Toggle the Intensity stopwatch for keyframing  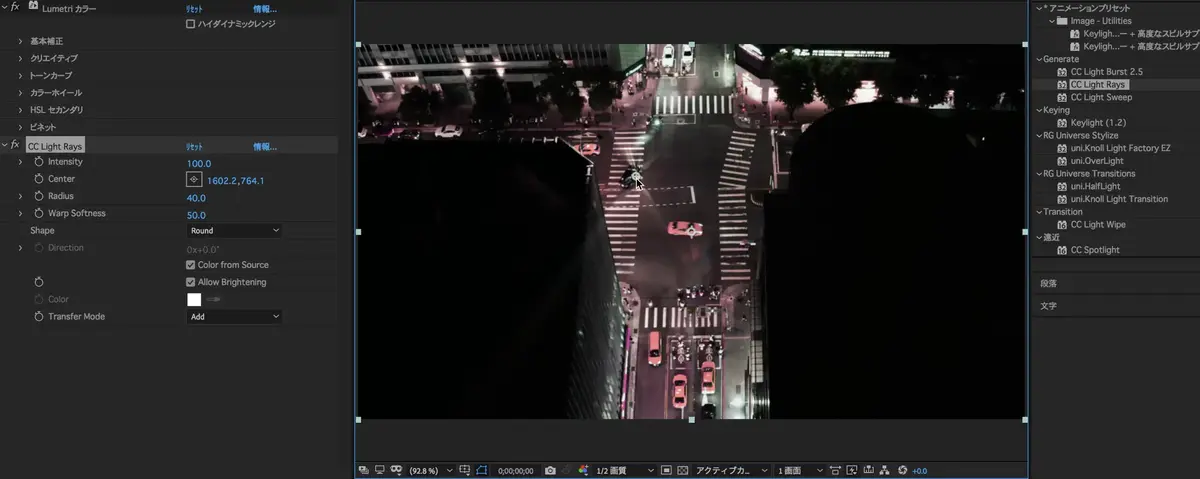pos(39,162)
